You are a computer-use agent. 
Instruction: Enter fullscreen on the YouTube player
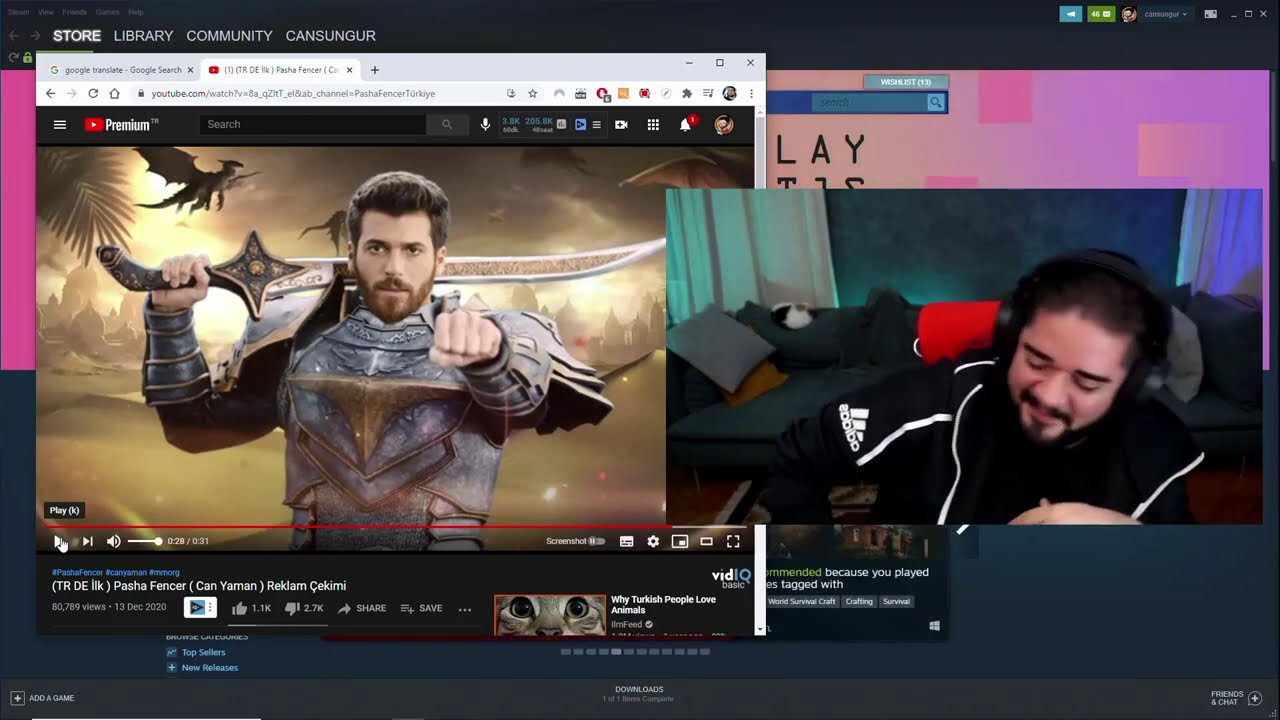[733, 541]
